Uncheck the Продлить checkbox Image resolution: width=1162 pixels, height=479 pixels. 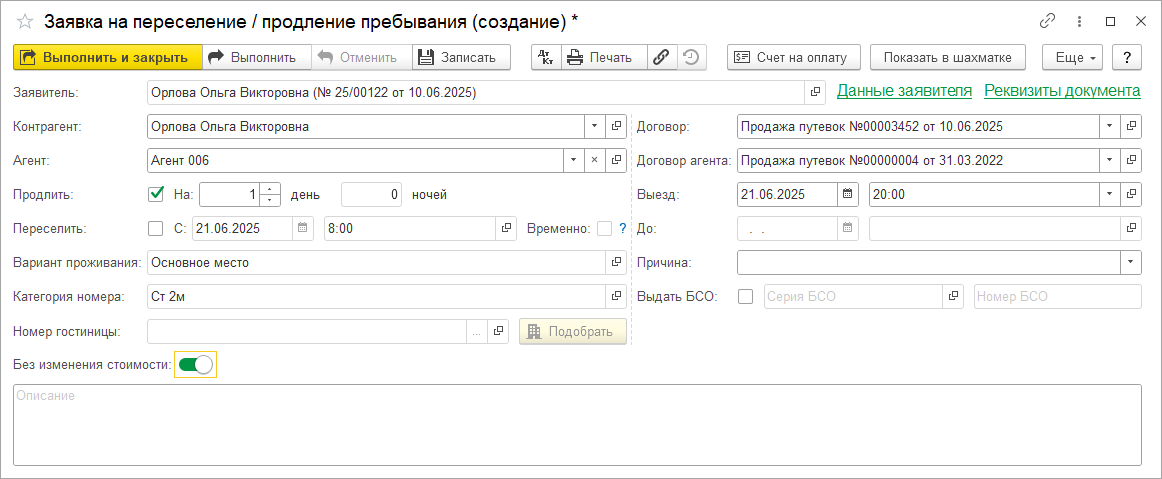[x=156, y=194]
